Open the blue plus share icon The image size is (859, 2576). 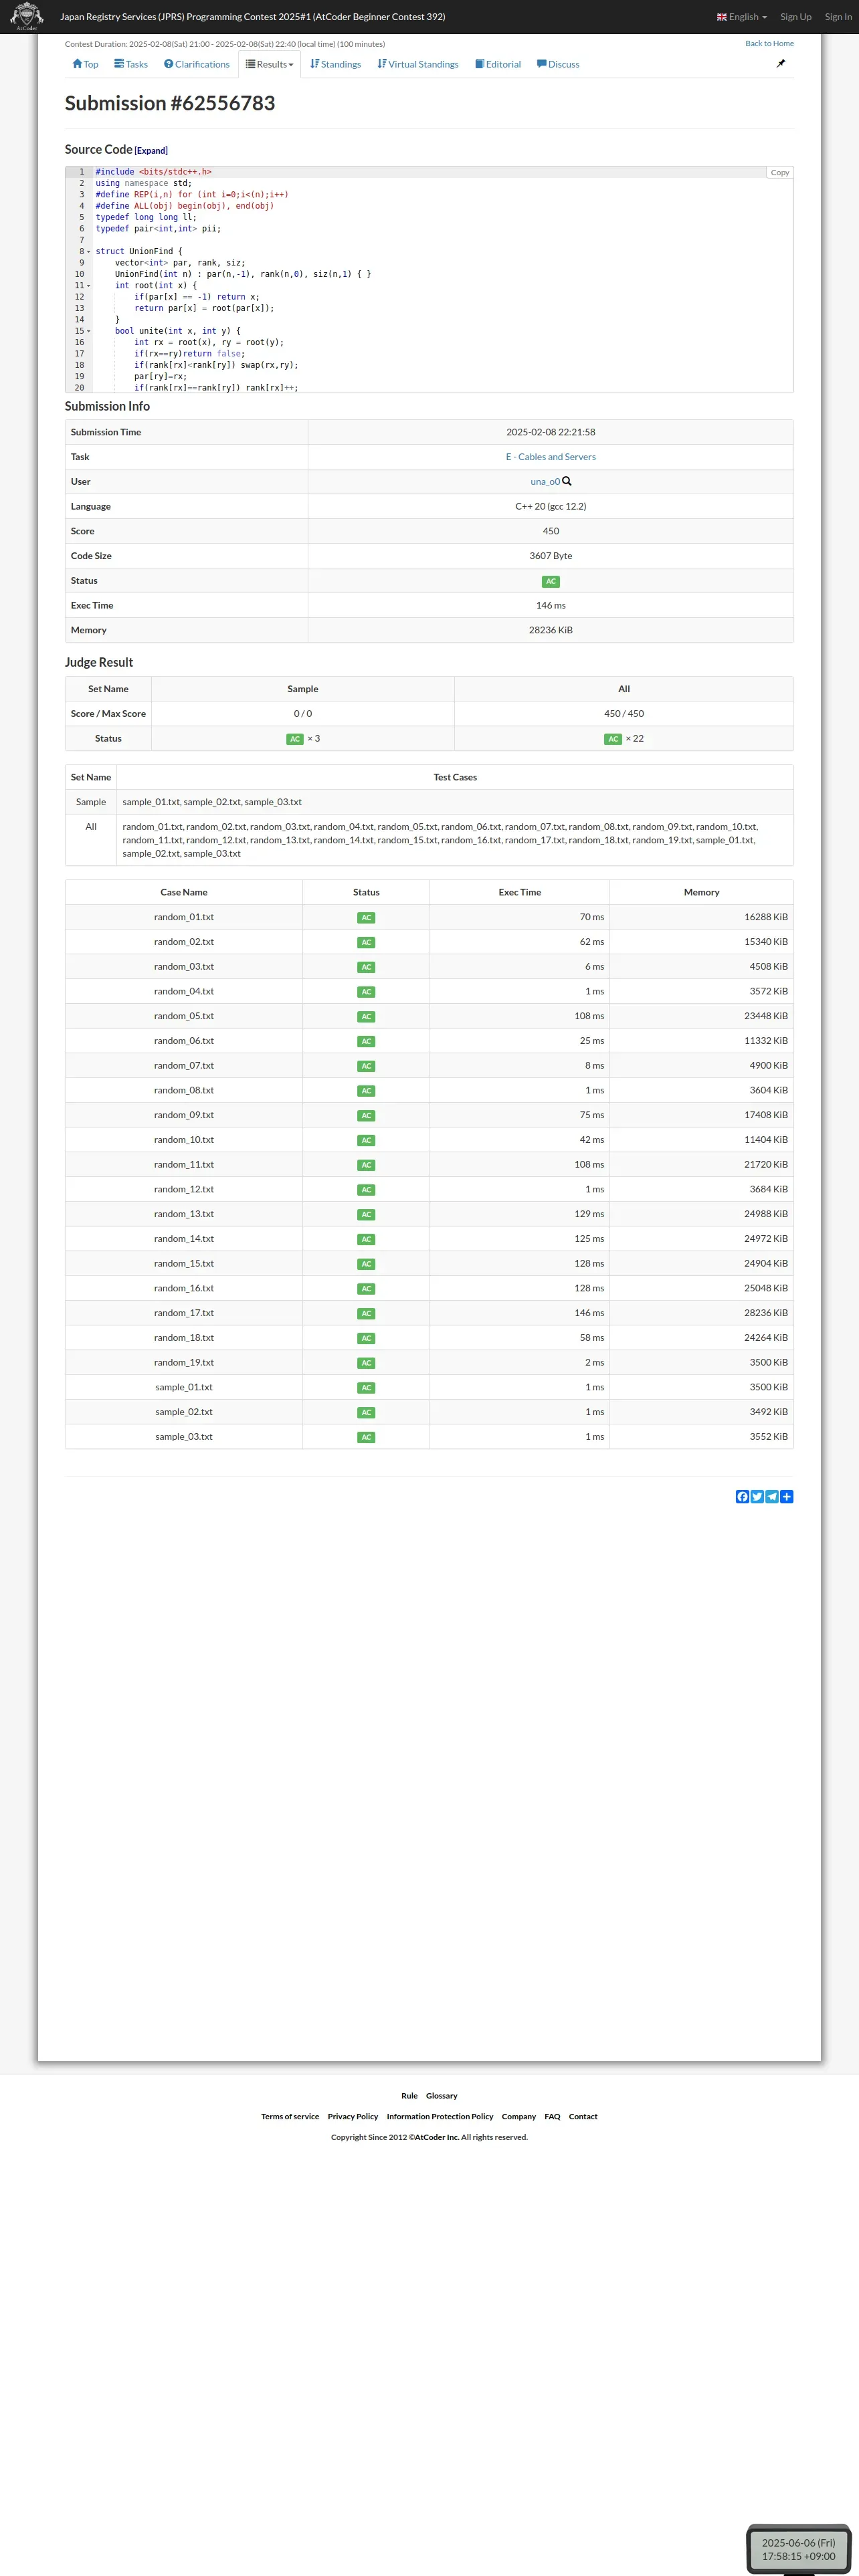(787, 1496)
